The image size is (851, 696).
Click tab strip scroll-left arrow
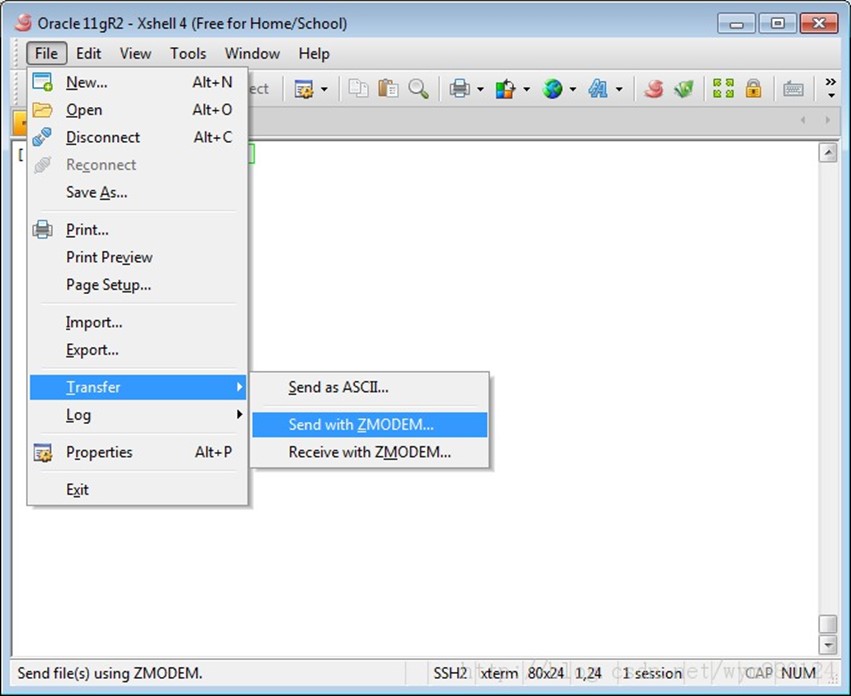pyautogui.click(x=803, y=119)
